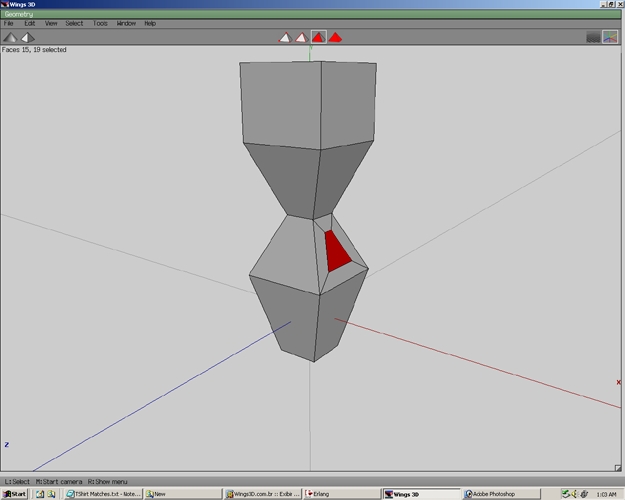Switch to Wings3D.com.br browser taskbar button
This screenshot has height=500, width=625.
[x=262, y=494]
